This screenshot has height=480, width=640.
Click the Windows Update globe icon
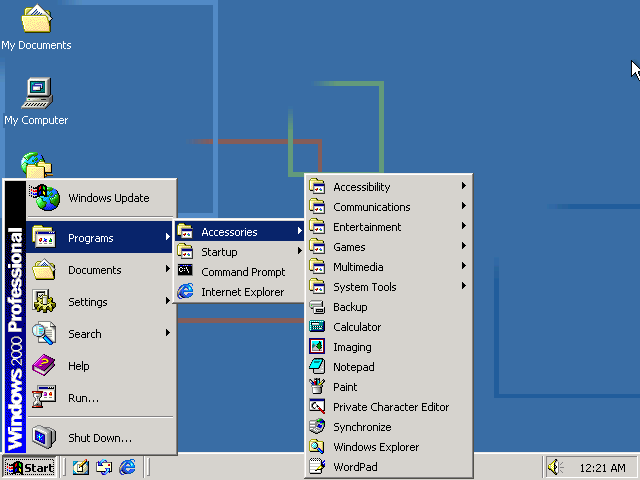click(44, 198)
